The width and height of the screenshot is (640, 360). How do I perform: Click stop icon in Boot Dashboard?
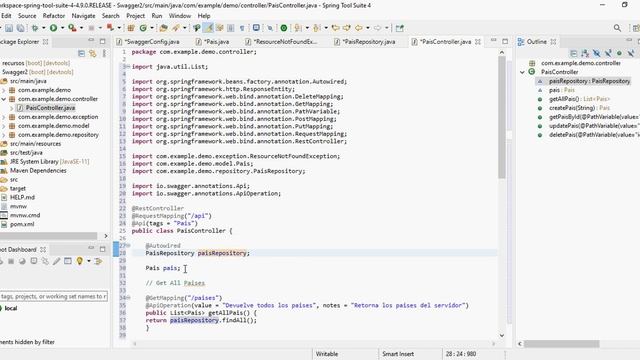pos(11,261)
